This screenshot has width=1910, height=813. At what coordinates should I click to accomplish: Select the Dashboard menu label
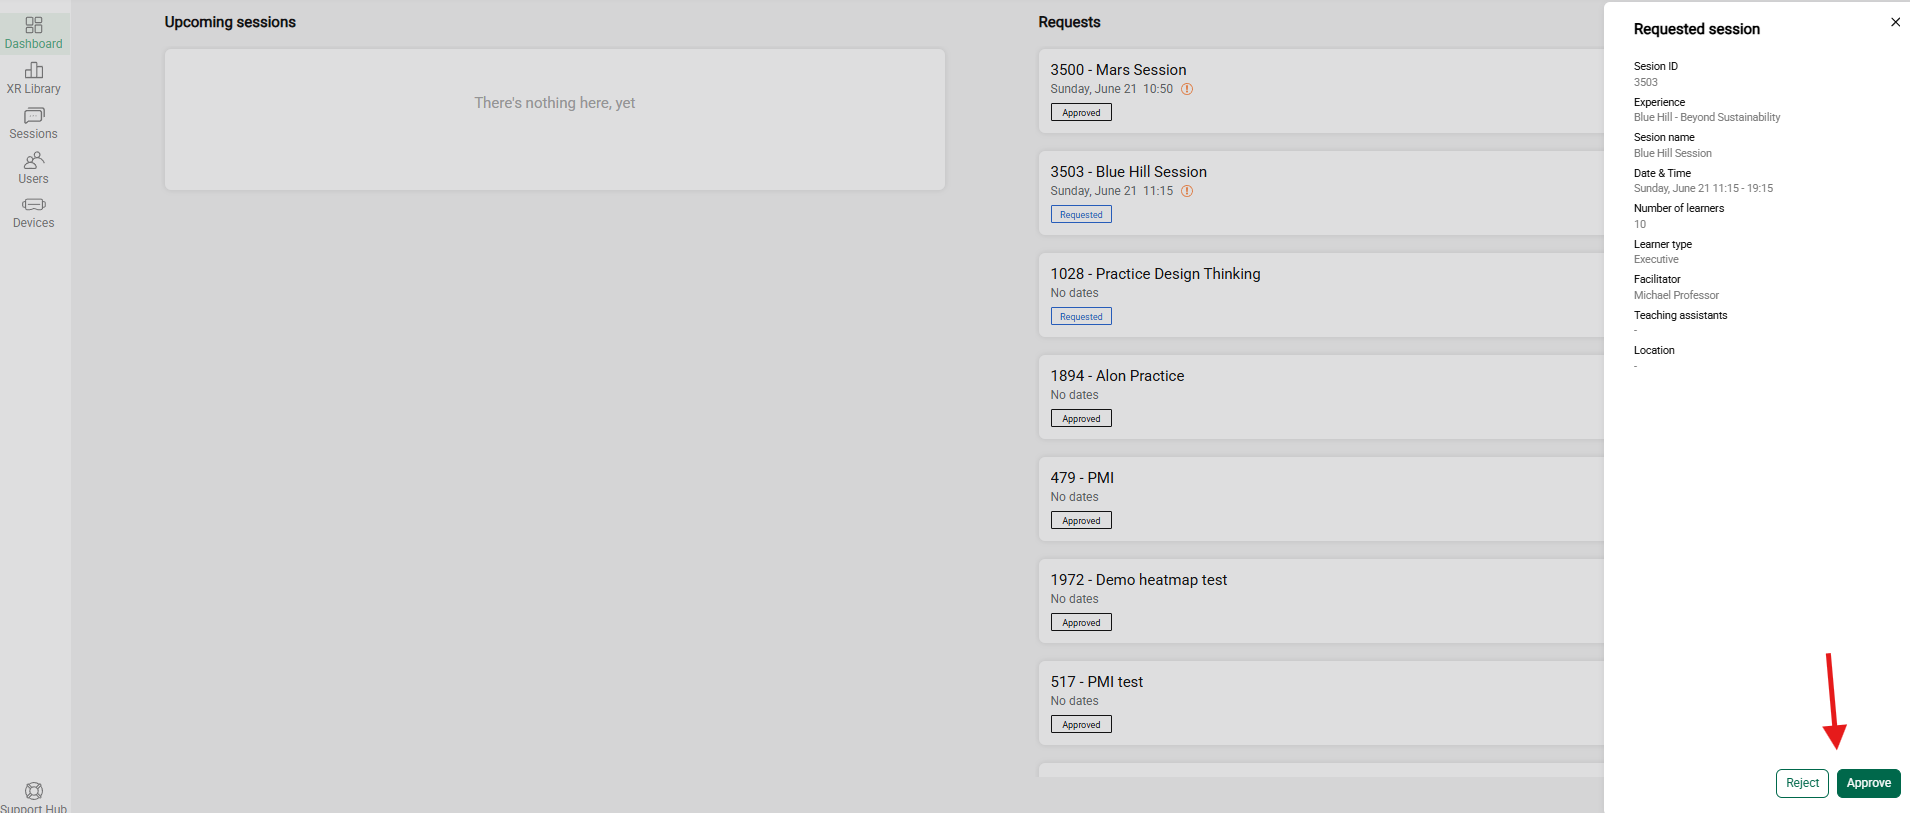pyautogui.click(x=34, y=44)
